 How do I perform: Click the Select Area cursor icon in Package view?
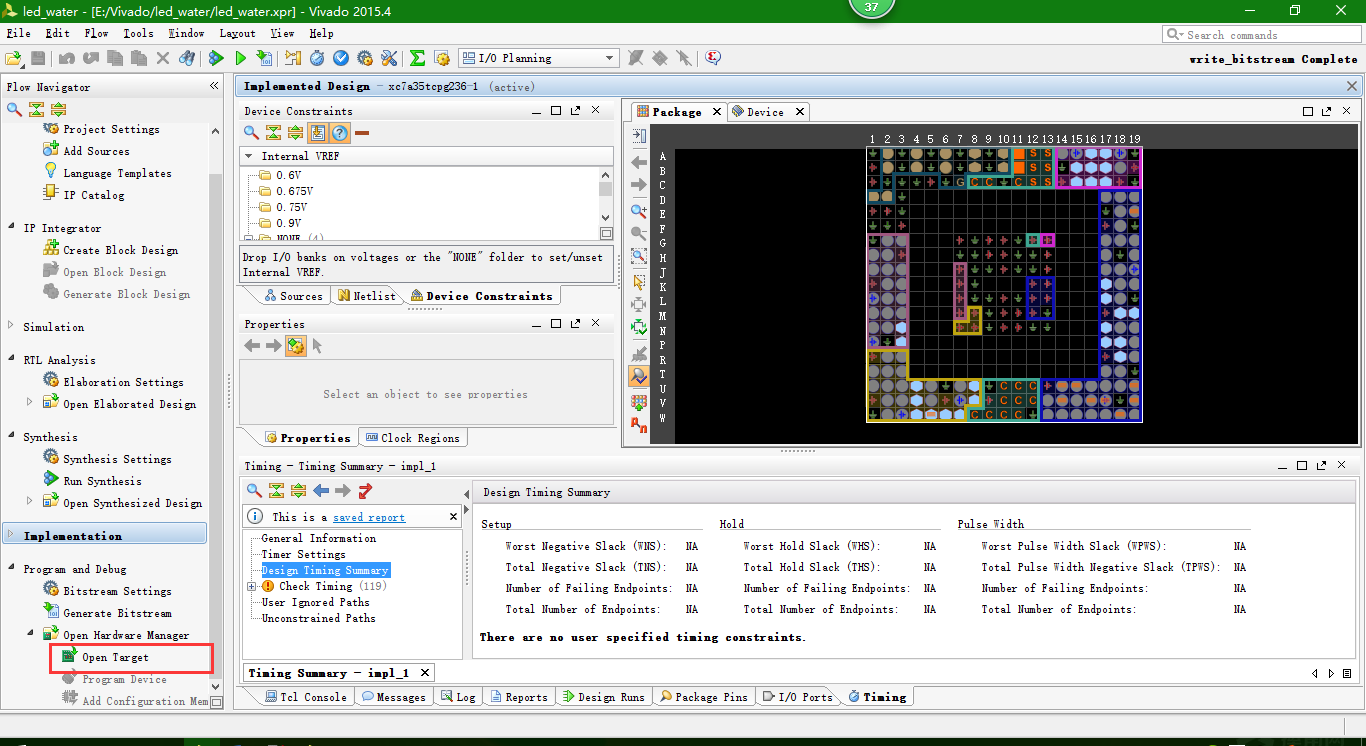639,282
